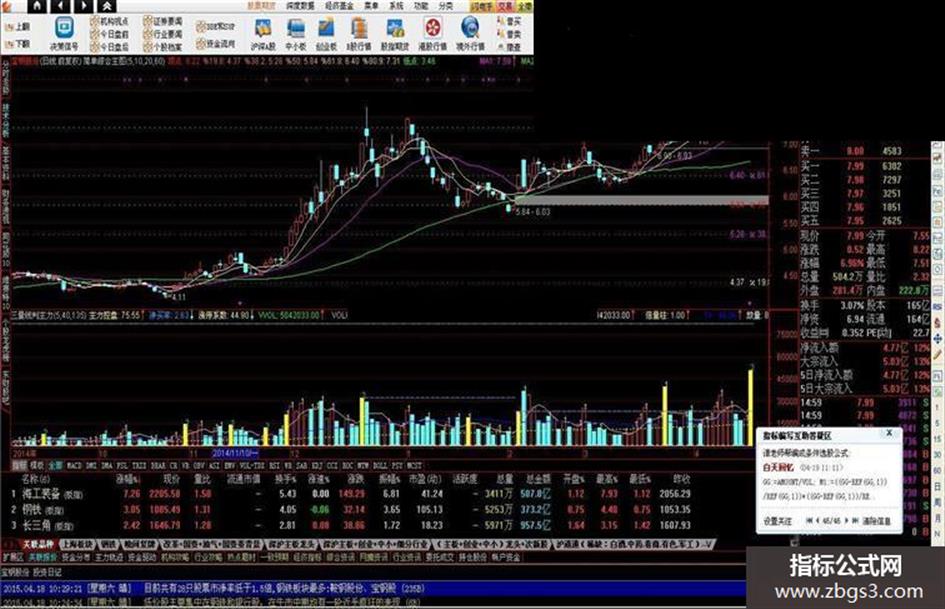
Task: Open the 系统 menu
Action: (396, 6)
